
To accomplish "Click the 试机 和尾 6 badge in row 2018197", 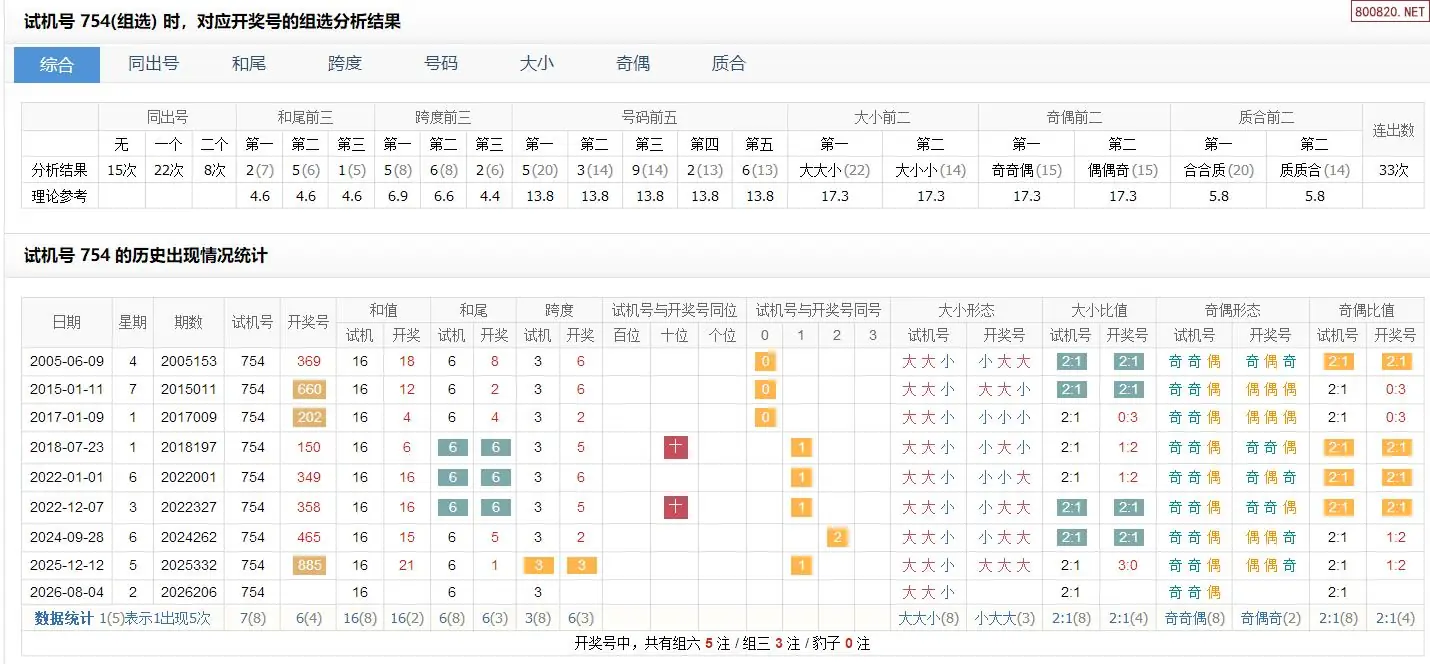I will pyautogui.click(x=452, y=447).
